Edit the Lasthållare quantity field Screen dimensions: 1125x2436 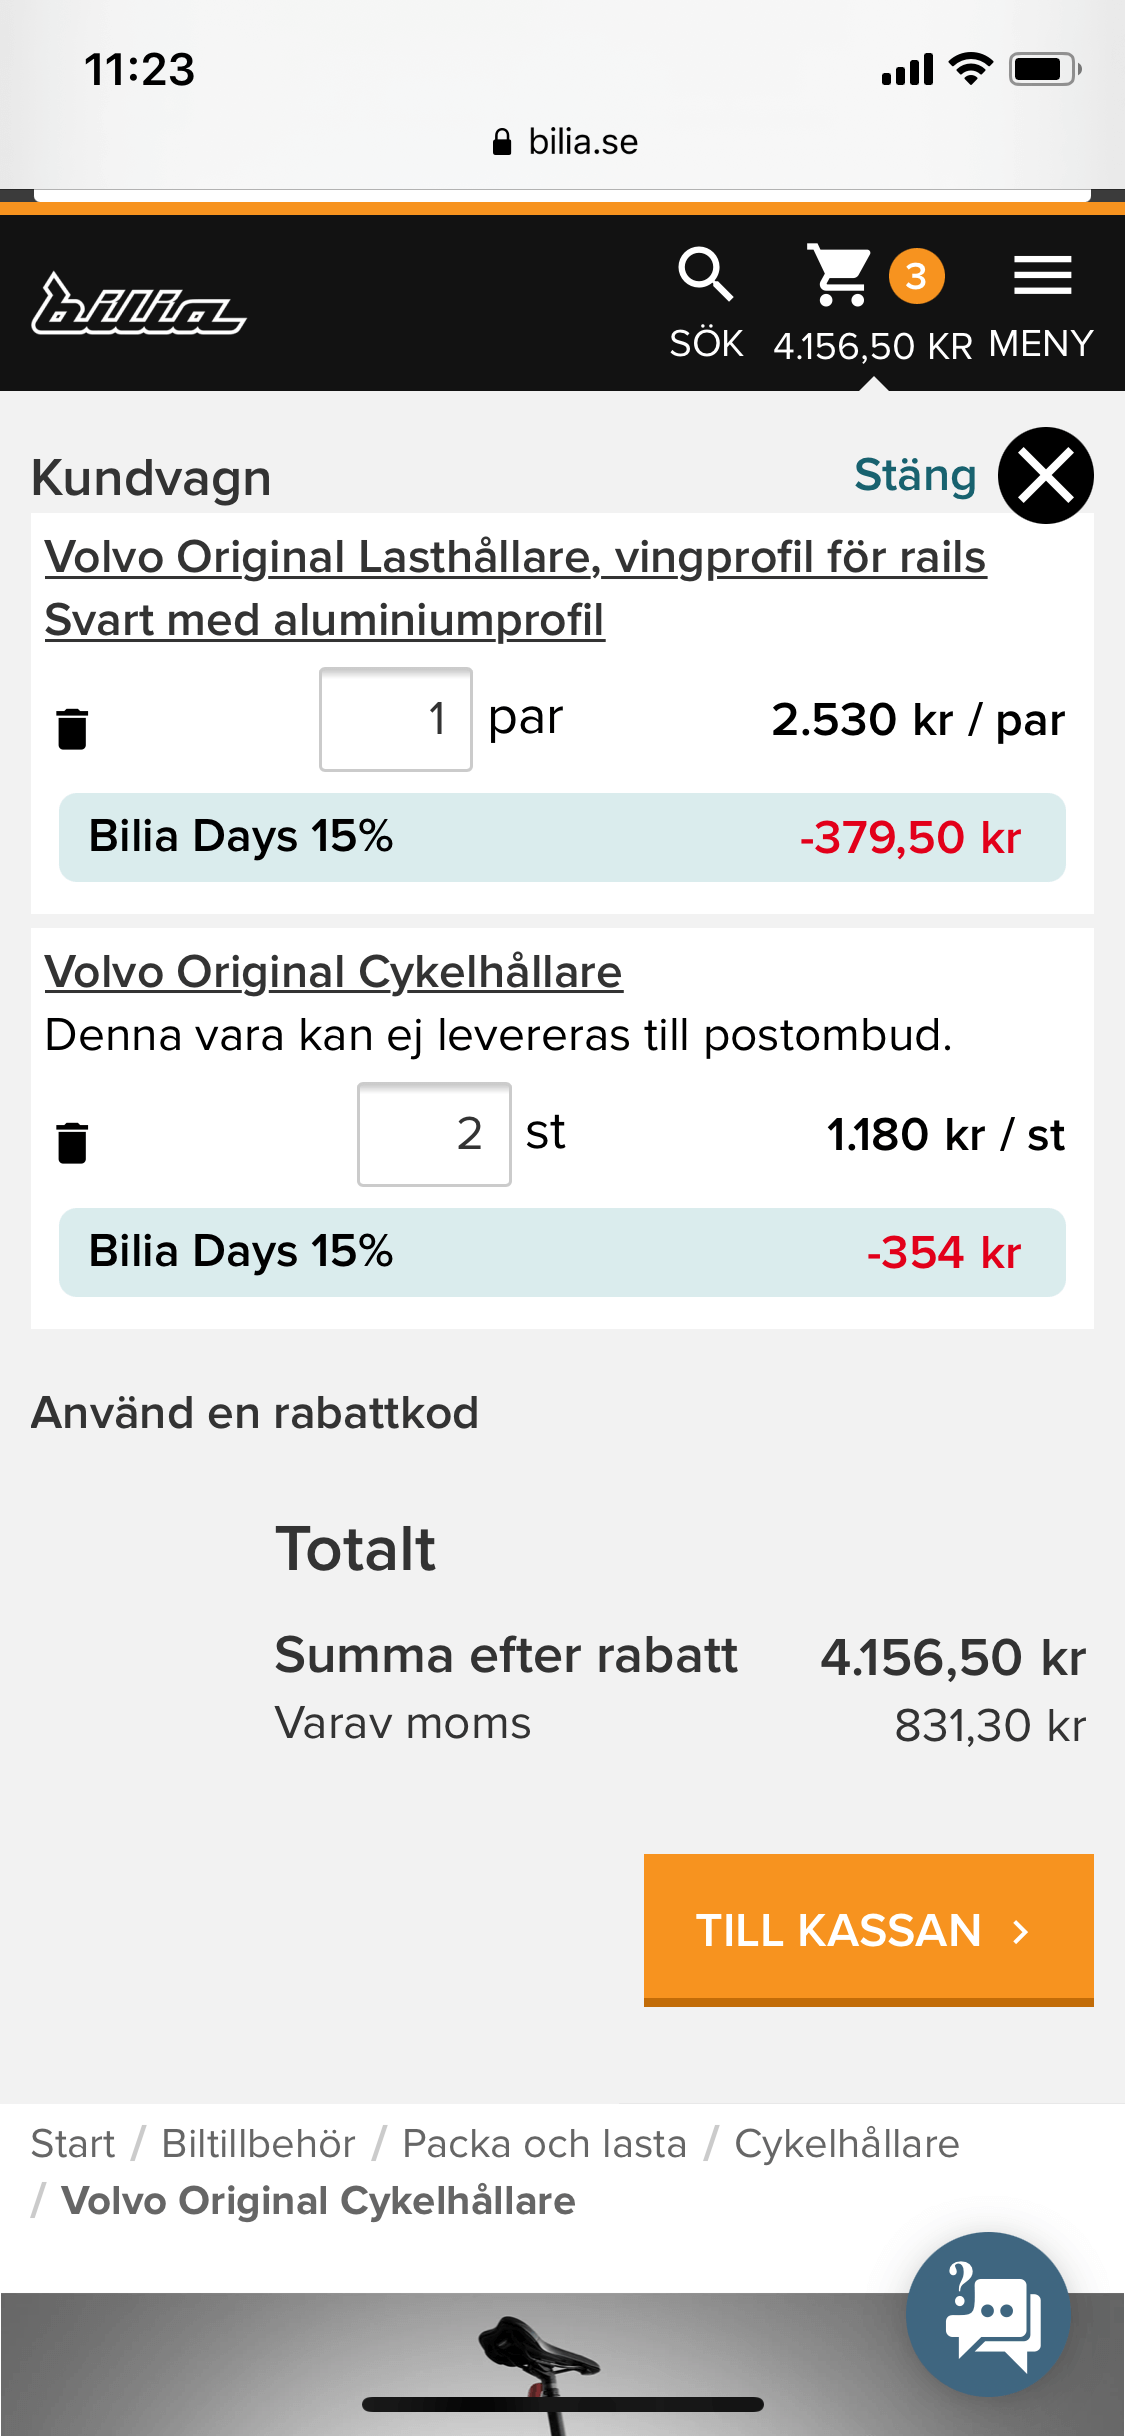click(x=396, y=719)
